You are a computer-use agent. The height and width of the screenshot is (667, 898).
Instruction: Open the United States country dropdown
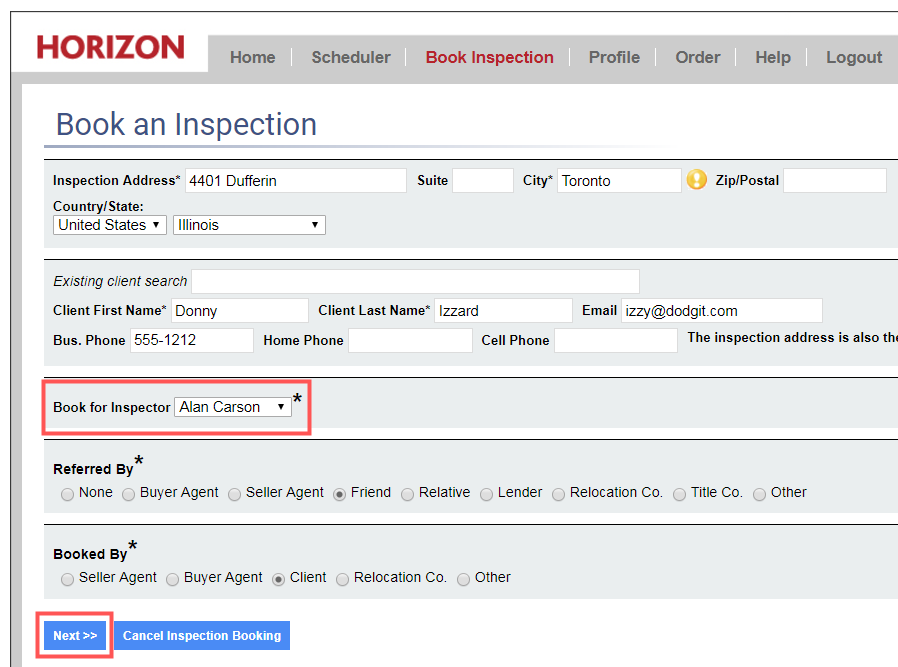click(x=110, y=225)
